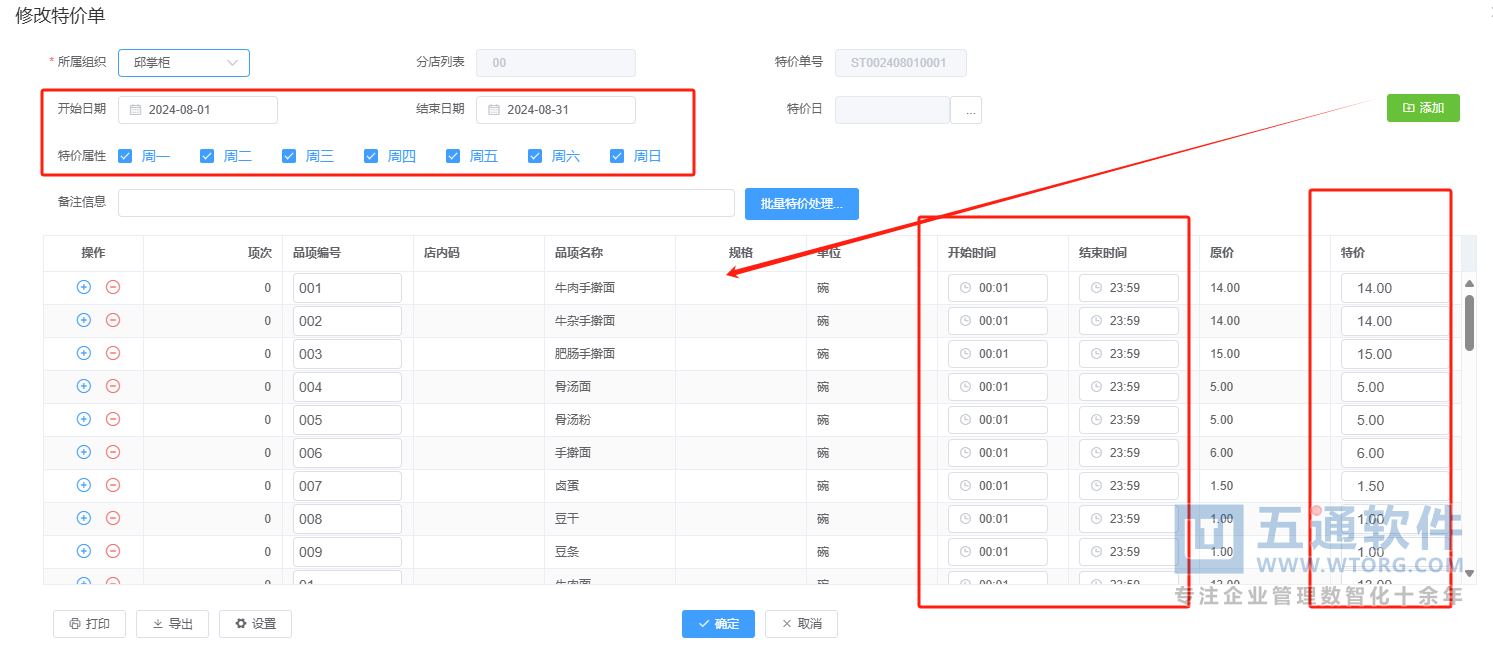This screenshot has width=1493, height=649.
Task: Click remove-row minus icon for item 007
Action: coord(113,485)
